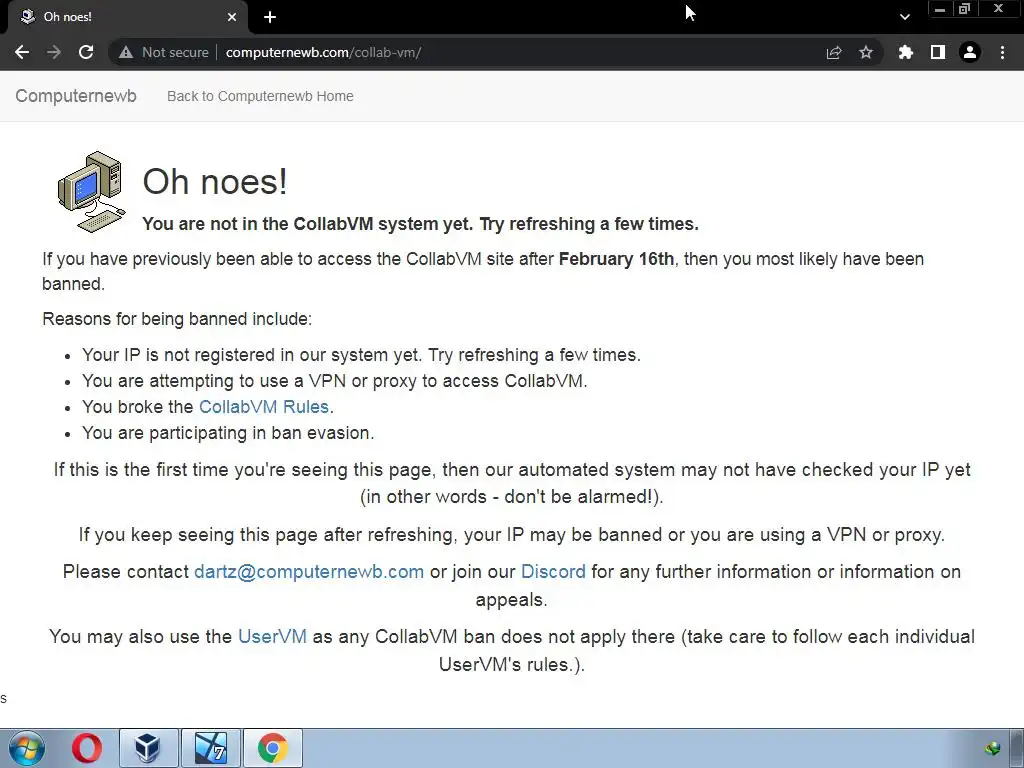
Task: Open a new browser tab
Action: (270, 17)
